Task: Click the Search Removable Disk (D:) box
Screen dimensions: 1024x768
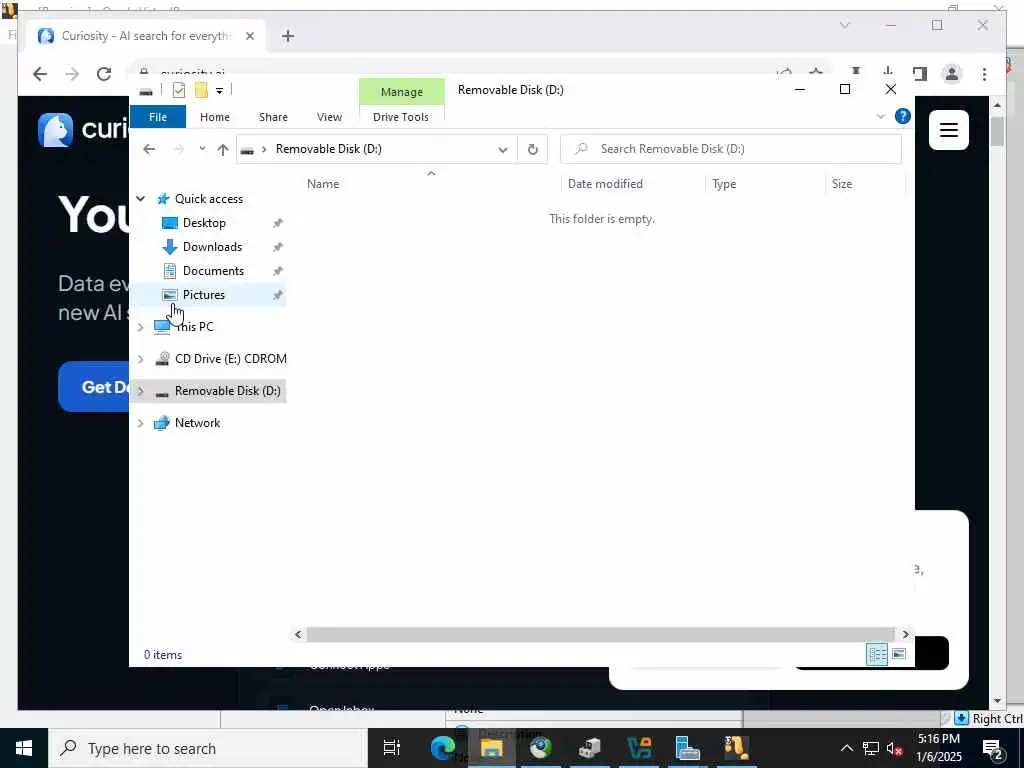Action: click(x=731, y=149)
